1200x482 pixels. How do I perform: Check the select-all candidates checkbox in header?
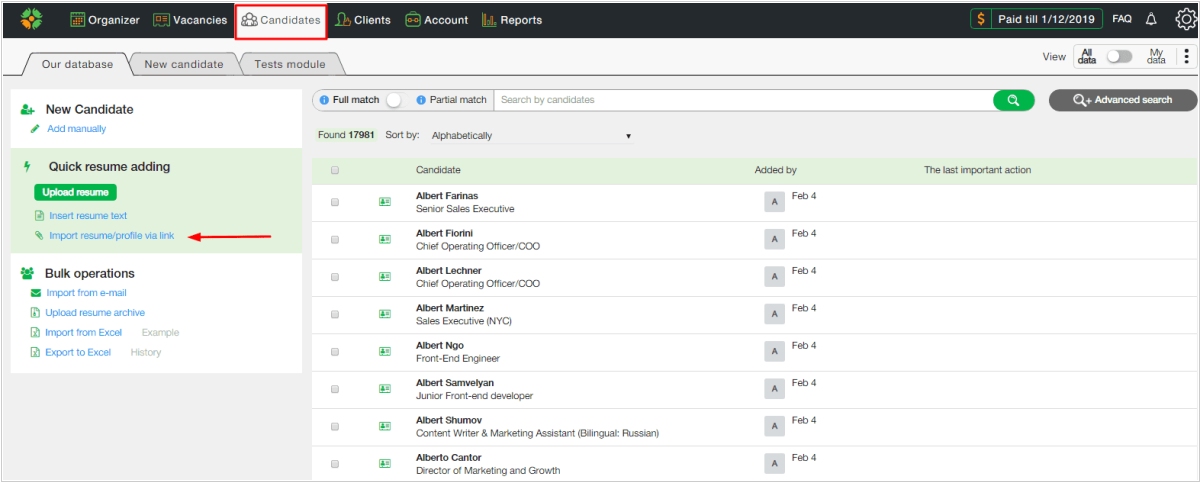335,170
